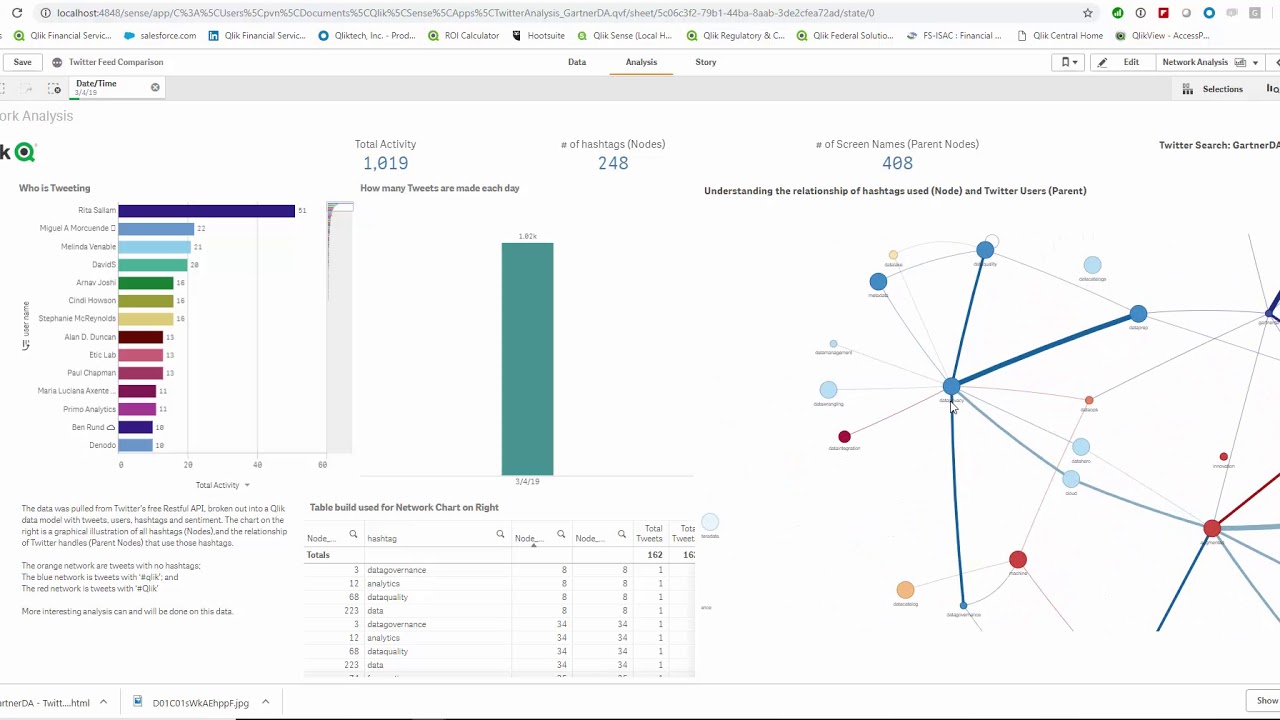
Task: Search the first Node_ column in table
Action: point(353,535)
